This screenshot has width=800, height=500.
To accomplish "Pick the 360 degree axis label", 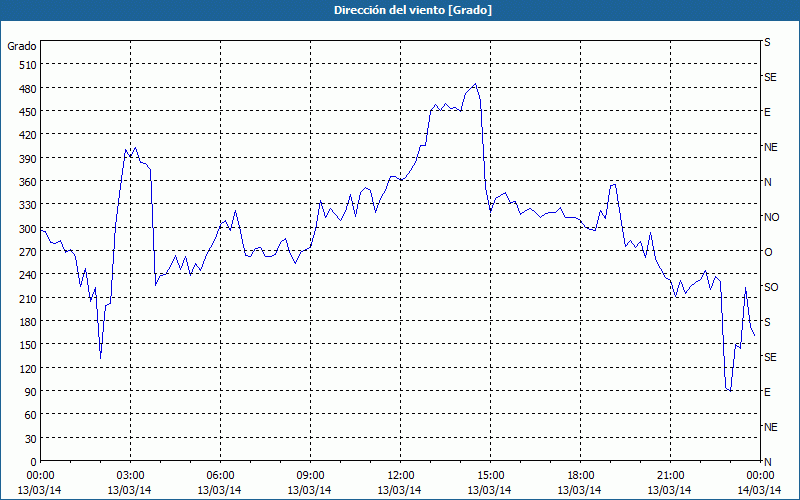I will [x=28, y=182].
